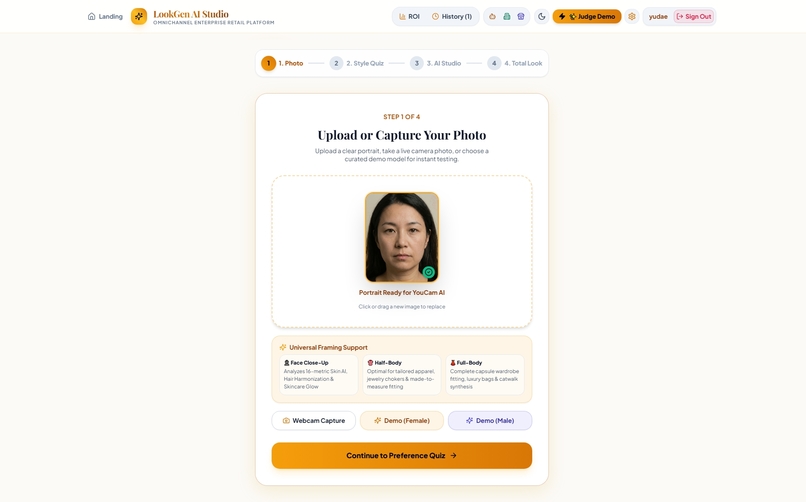Image resolution: width=806 pixels, height=502 pixels.
Task: Click 'Upload or Capture Your Photo' heading
Action: (402, 135)
